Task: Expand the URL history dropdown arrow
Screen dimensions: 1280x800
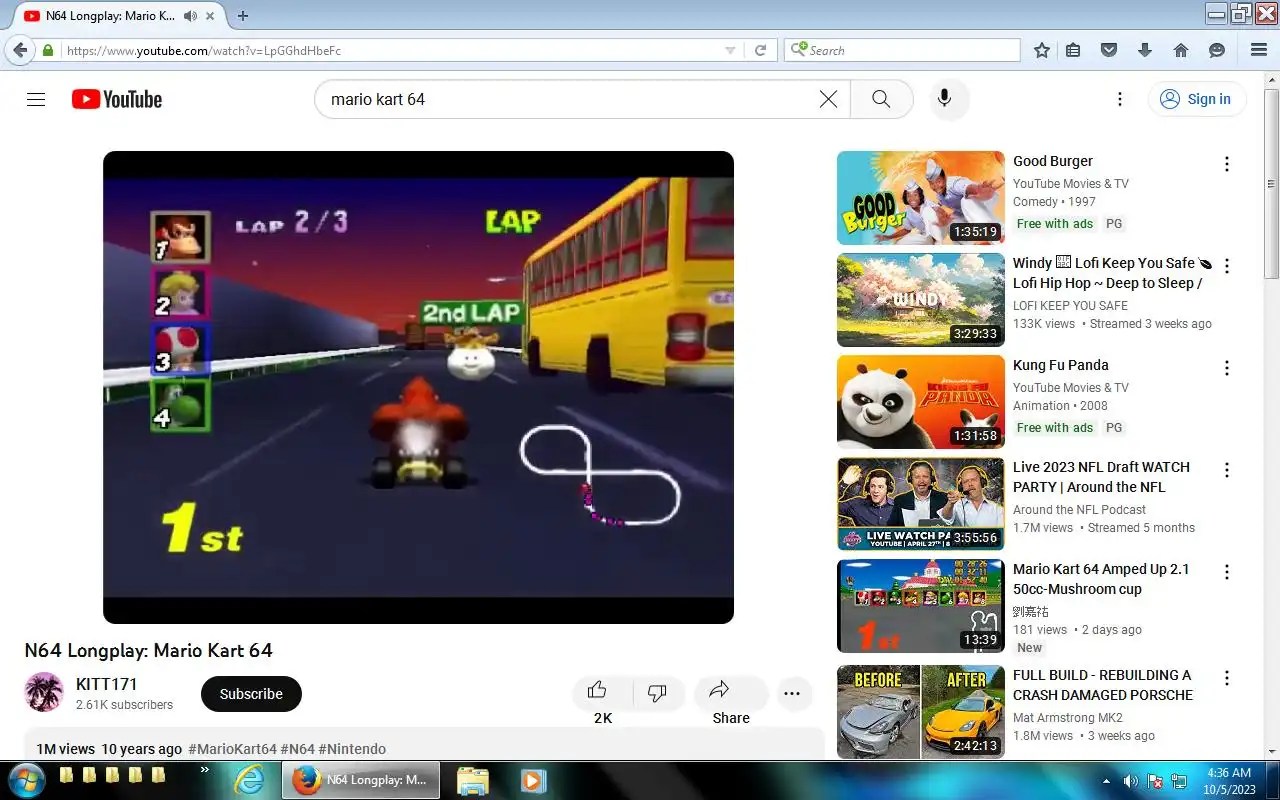Action: 730,50
